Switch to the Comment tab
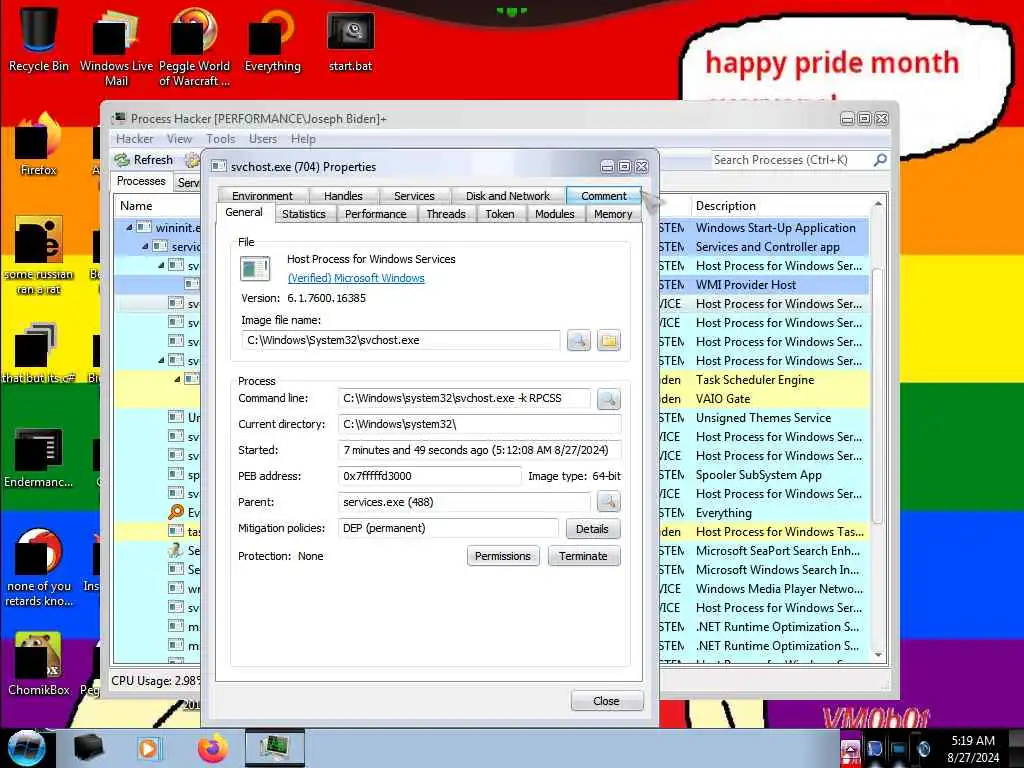Viewport: 1024px width, 768px height. tap(603, 196)
